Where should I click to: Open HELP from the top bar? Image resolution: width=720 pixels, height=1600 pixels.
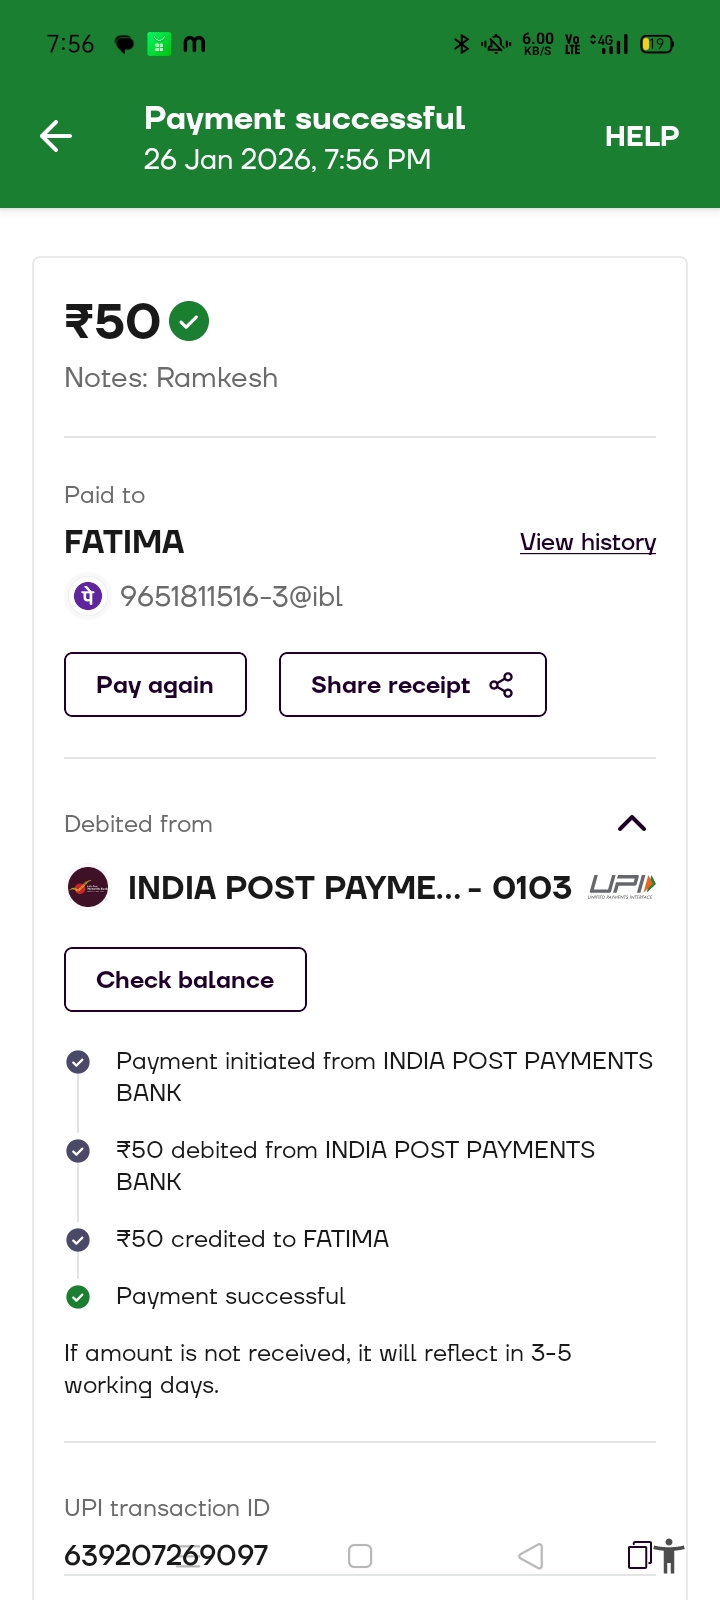pos(641,136)
